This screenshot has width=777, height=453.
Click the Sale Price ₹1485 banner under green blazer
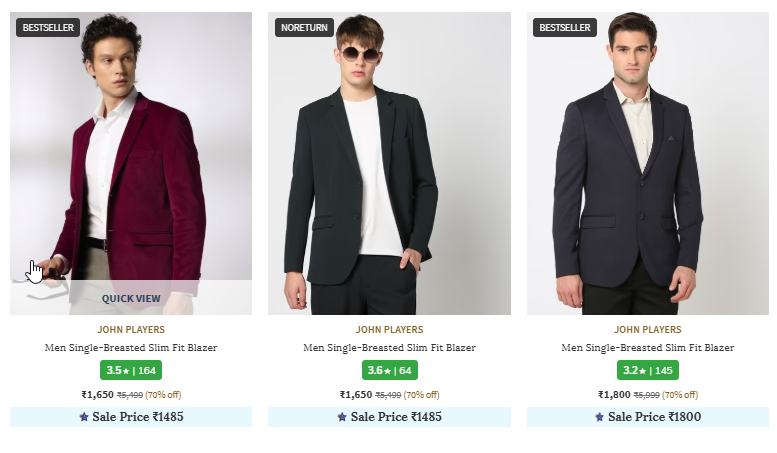(x=389, y=417)
